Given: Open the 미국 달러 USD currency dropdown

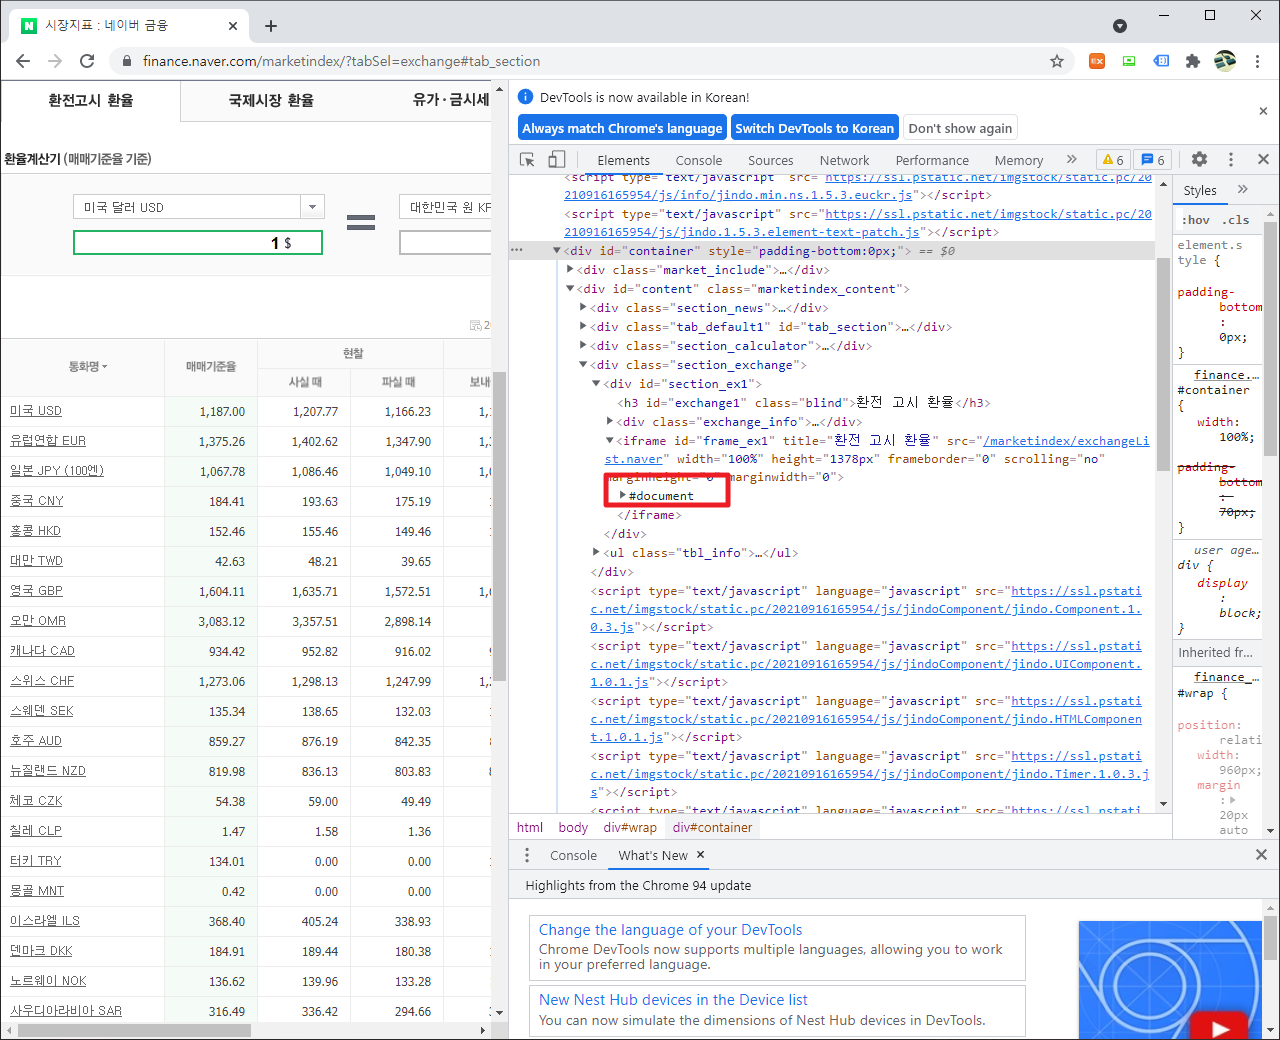Looking at the screenshot, I should pyautogui.click(x=199, y=207).
